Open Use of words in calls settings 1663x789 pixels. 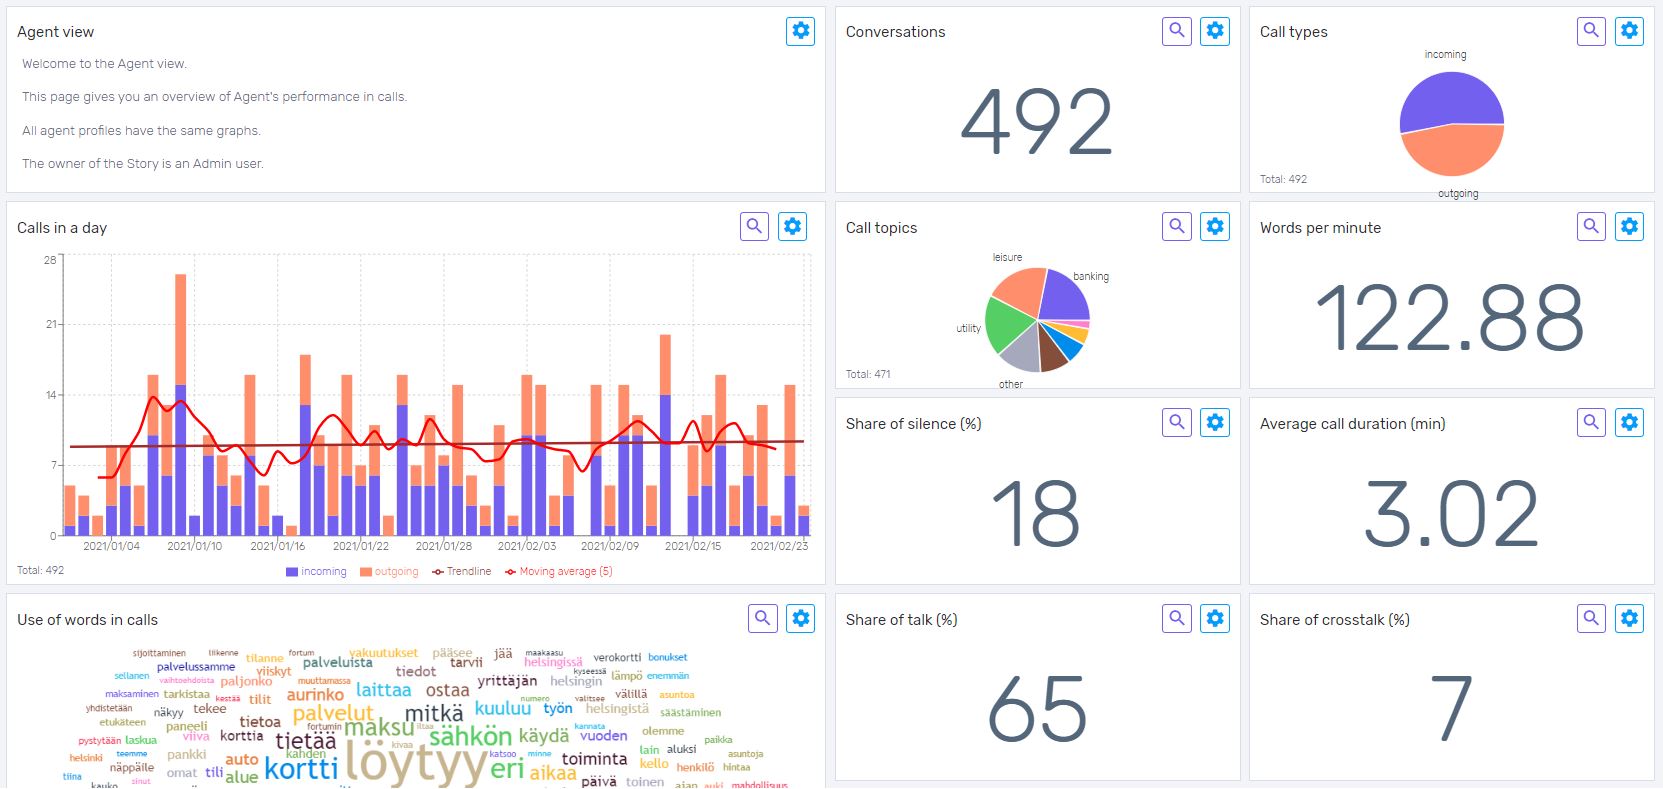tap(801, 619)
